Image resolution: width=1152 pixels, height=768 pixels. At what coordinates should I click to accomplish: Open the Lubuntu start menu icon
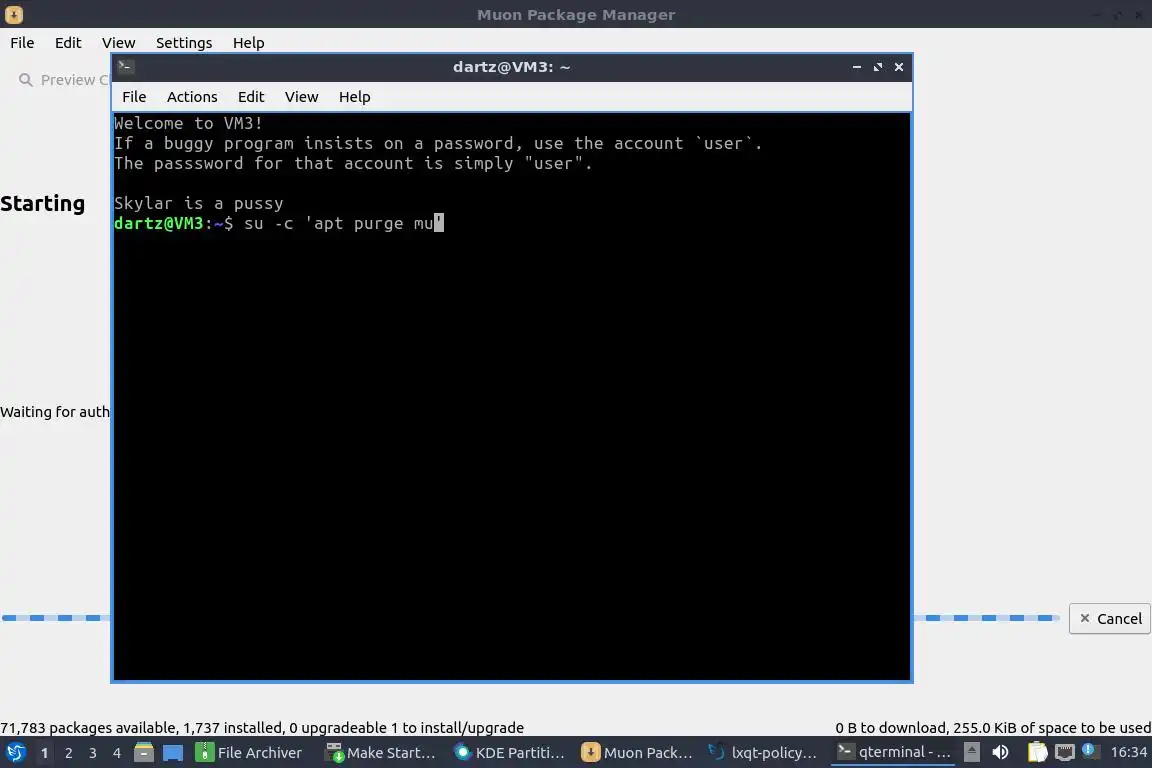pyautogui.click(x=15, y=753)
